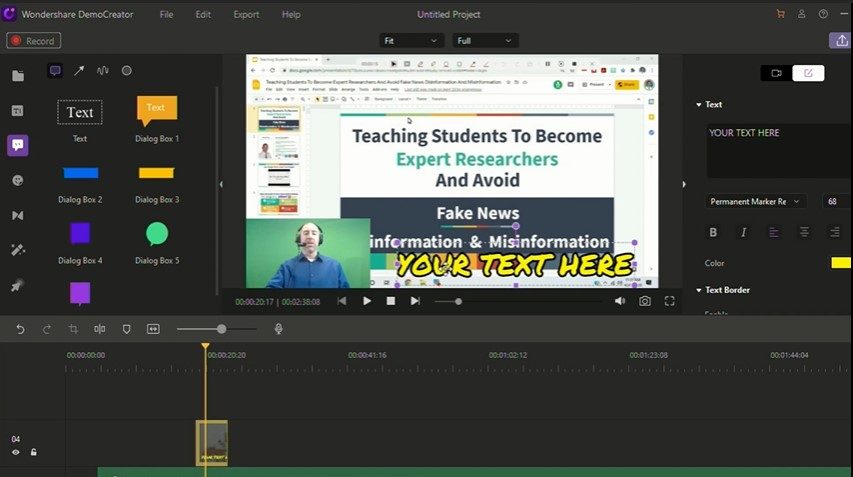The image size is (853, 477).
Task: Fit timeline to window icon
Action: [x=153, y=329]
